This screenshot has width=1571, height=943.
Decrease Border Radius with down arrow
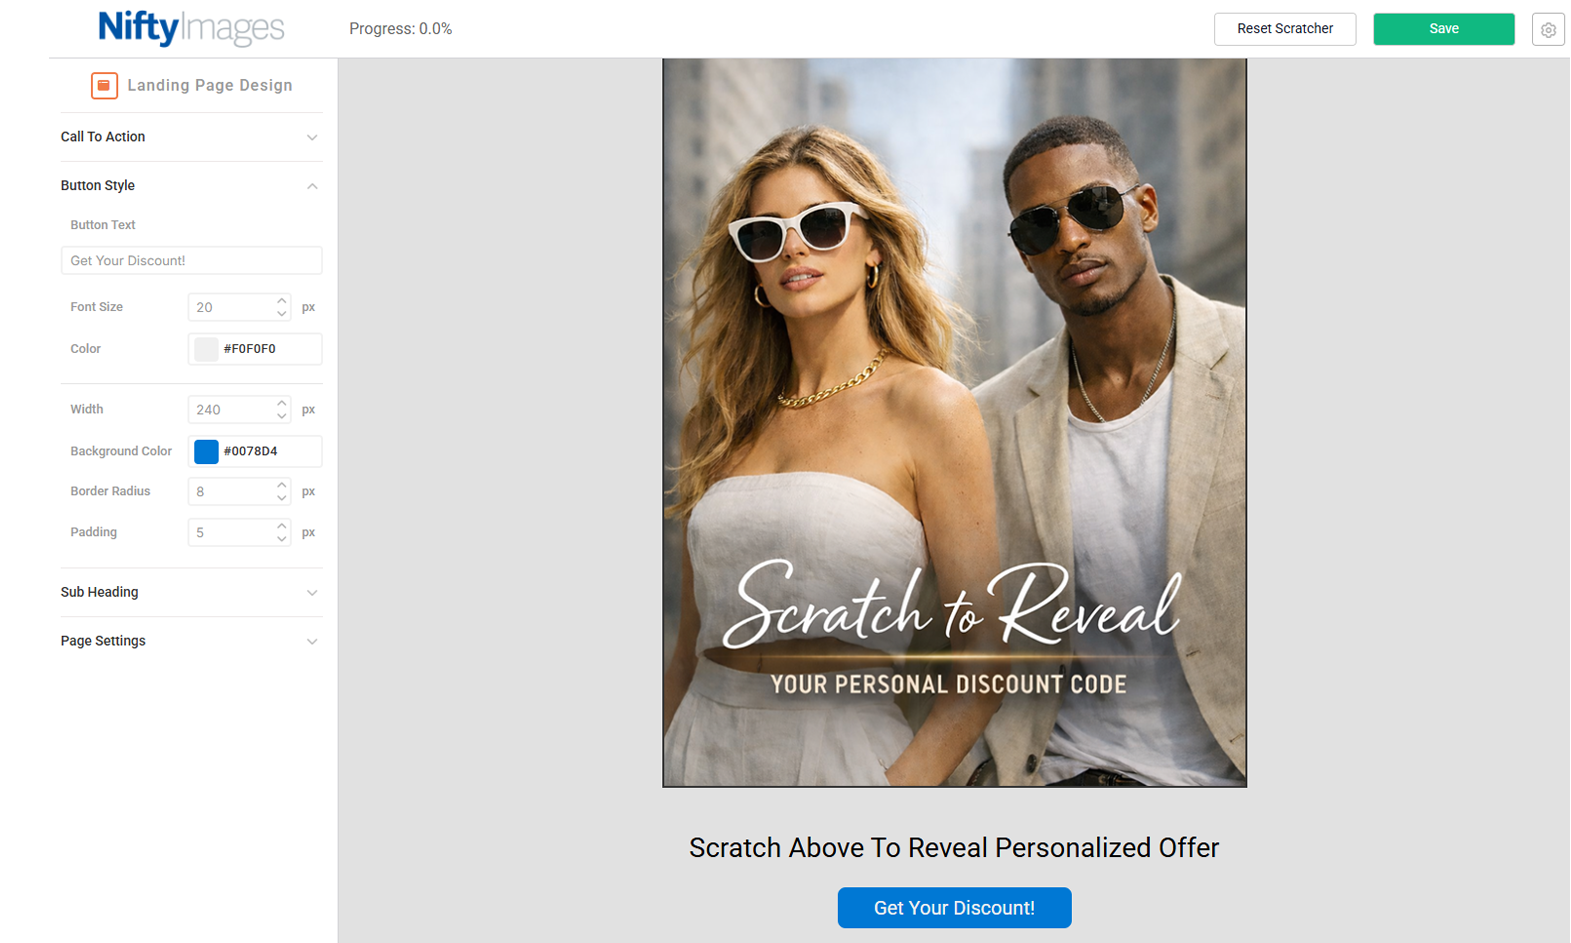[282, 498]
